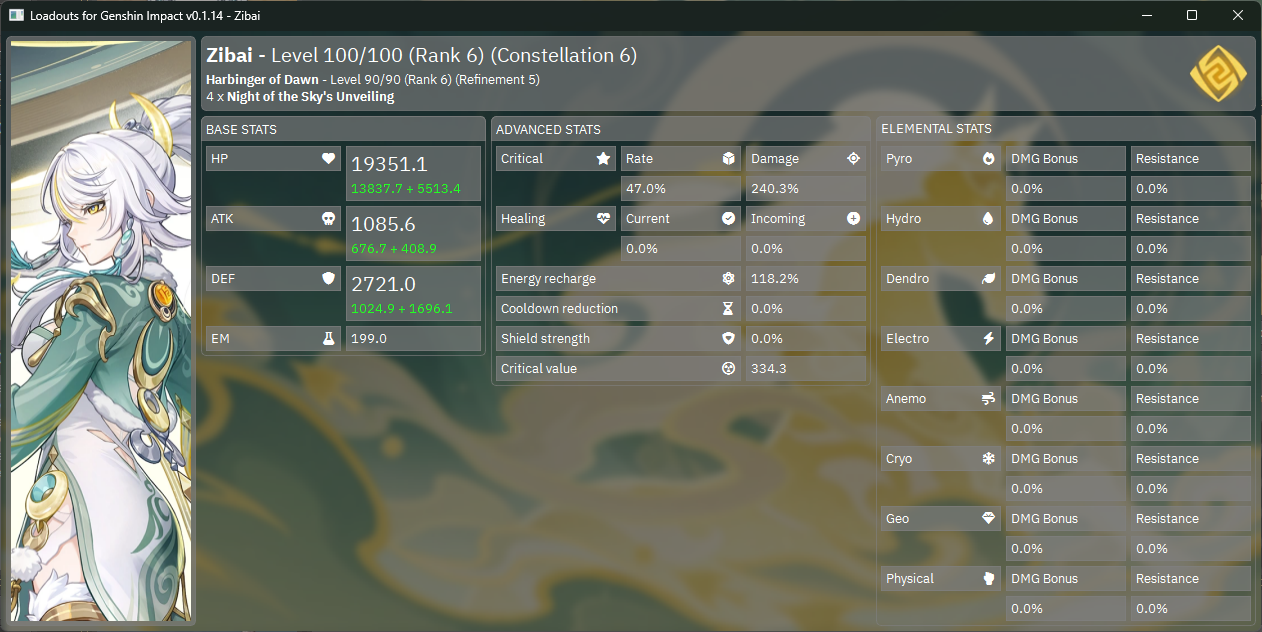The image size is (1262, 632).
Task: Click the Critical value 334.3 field
Action: pyautogui.click(x=805, y=369)
